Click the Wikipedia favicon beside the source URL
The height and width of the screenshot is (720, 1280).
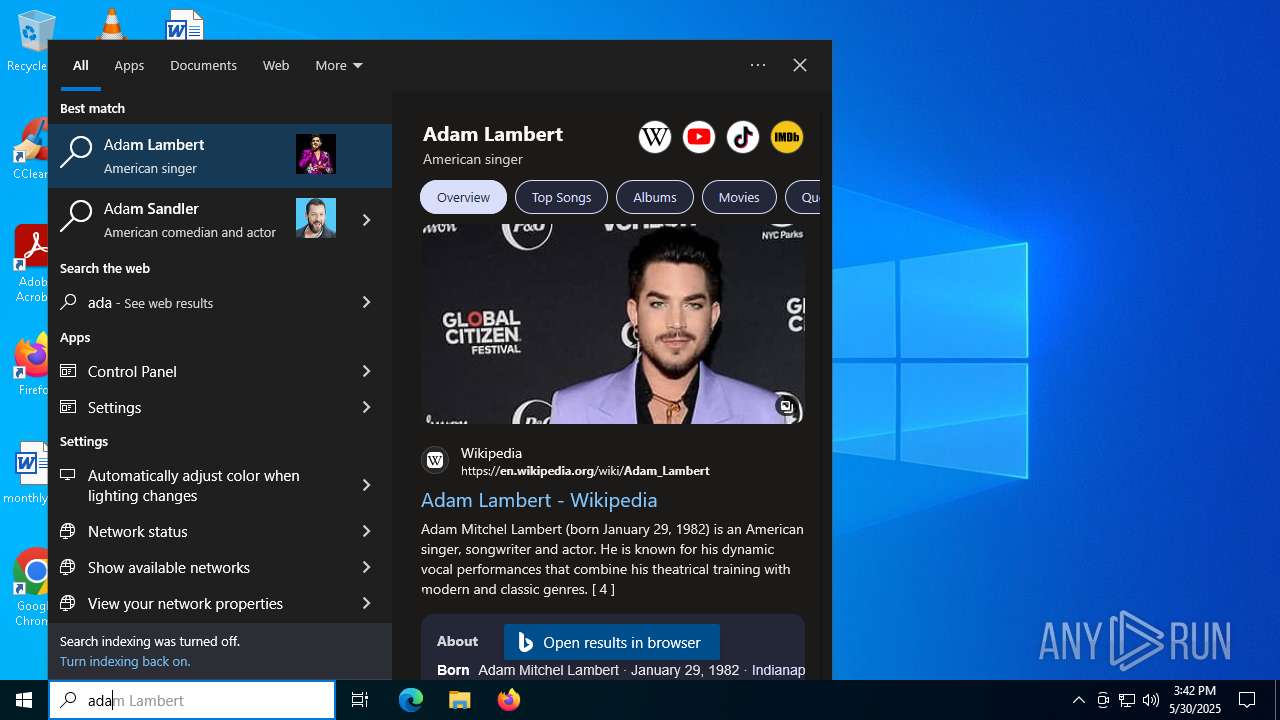pos(435,460)
